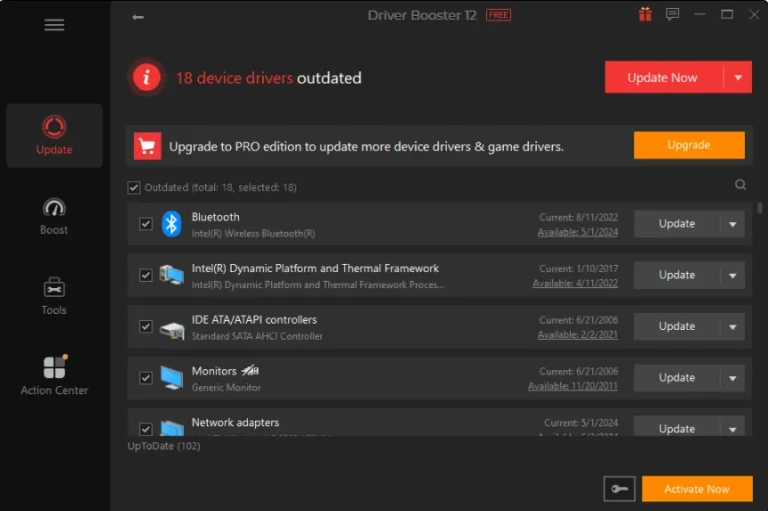The image size is (768, 511).
Task: Open the hamburger menu
Action: (54, 24)
